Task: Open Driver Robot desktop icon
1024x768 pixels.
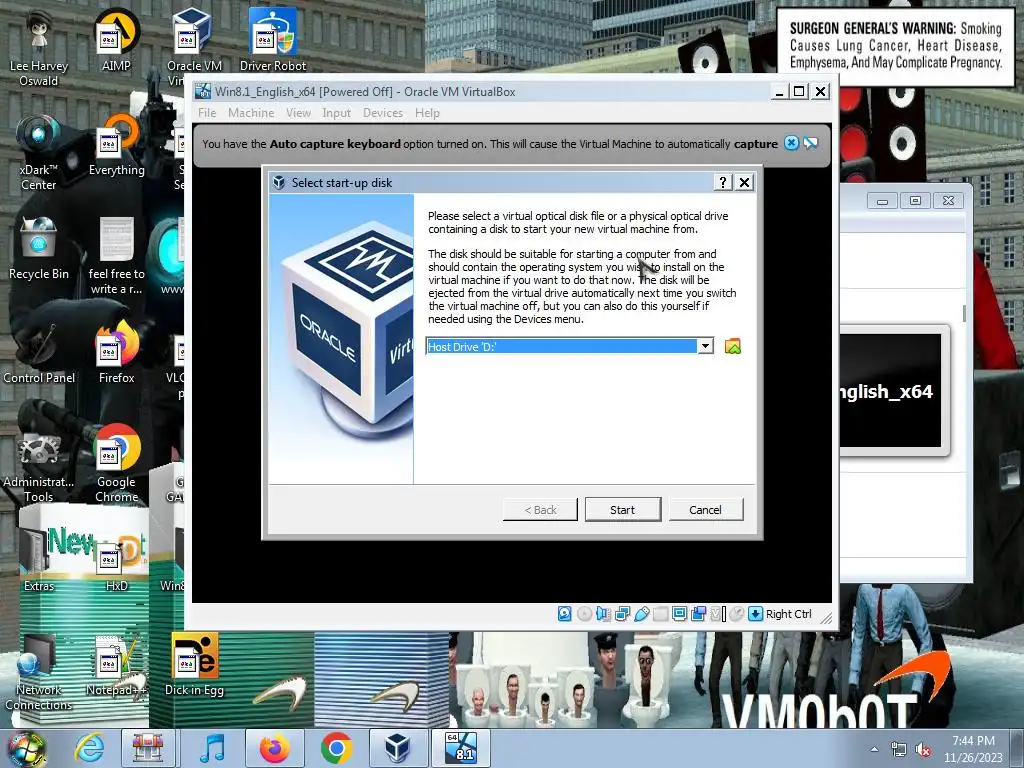Action: pos(273,40)
